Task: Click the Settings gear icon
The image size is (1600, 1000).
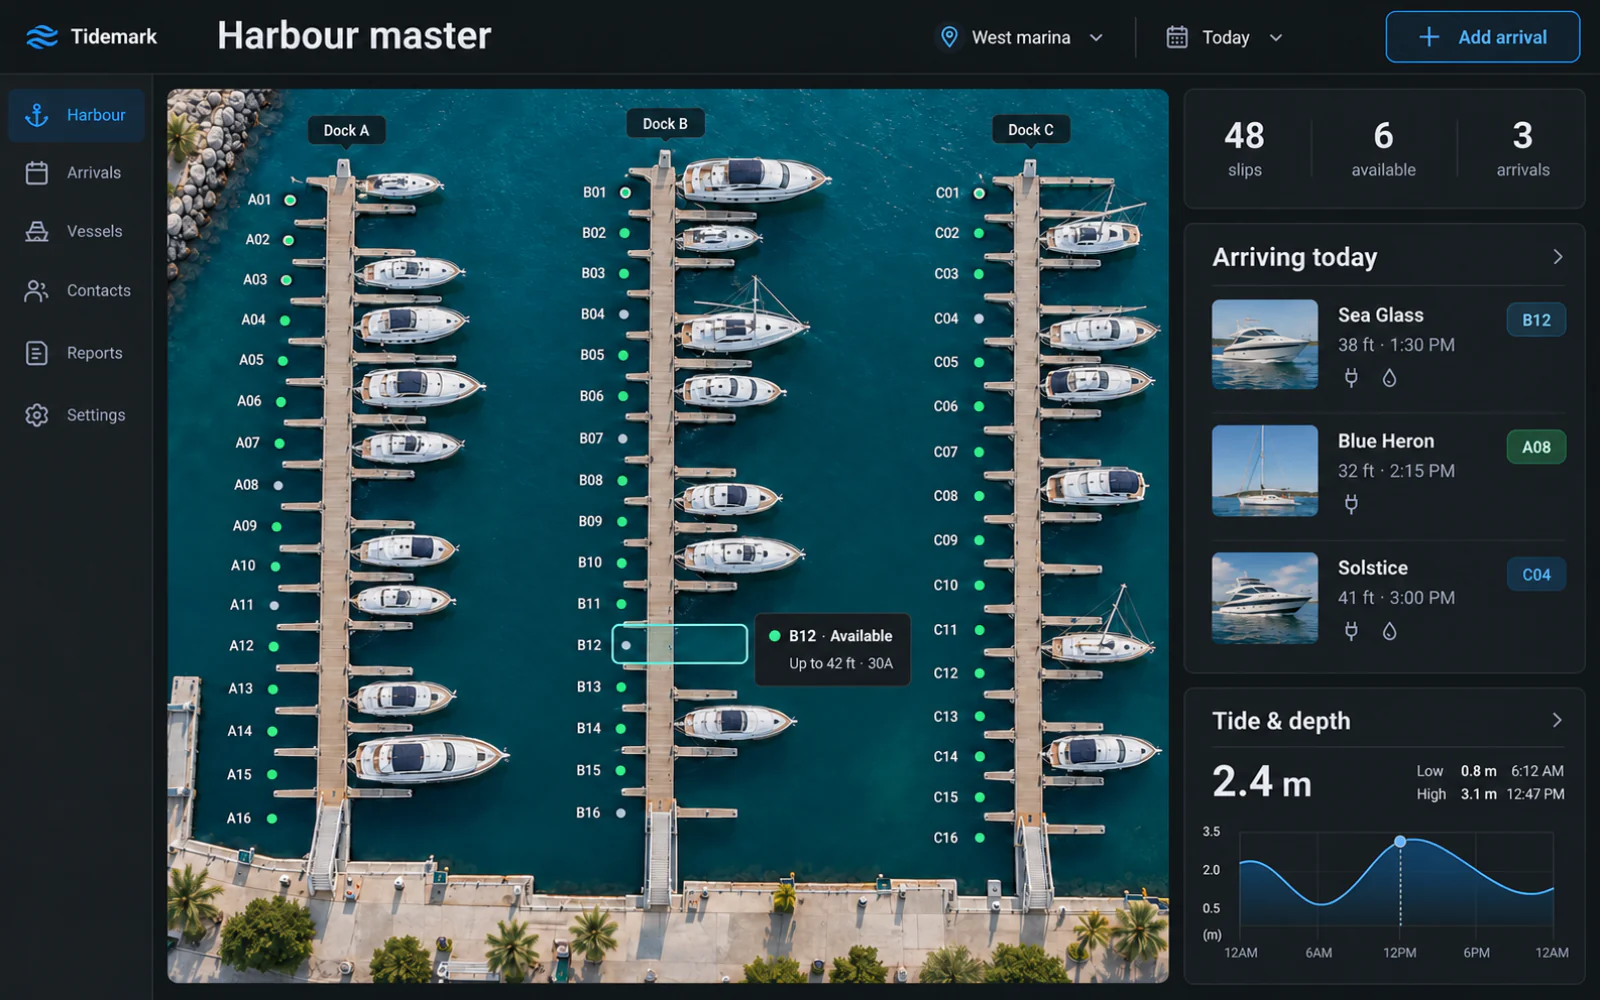Action: pyautogui.click(x=37, y=415)
